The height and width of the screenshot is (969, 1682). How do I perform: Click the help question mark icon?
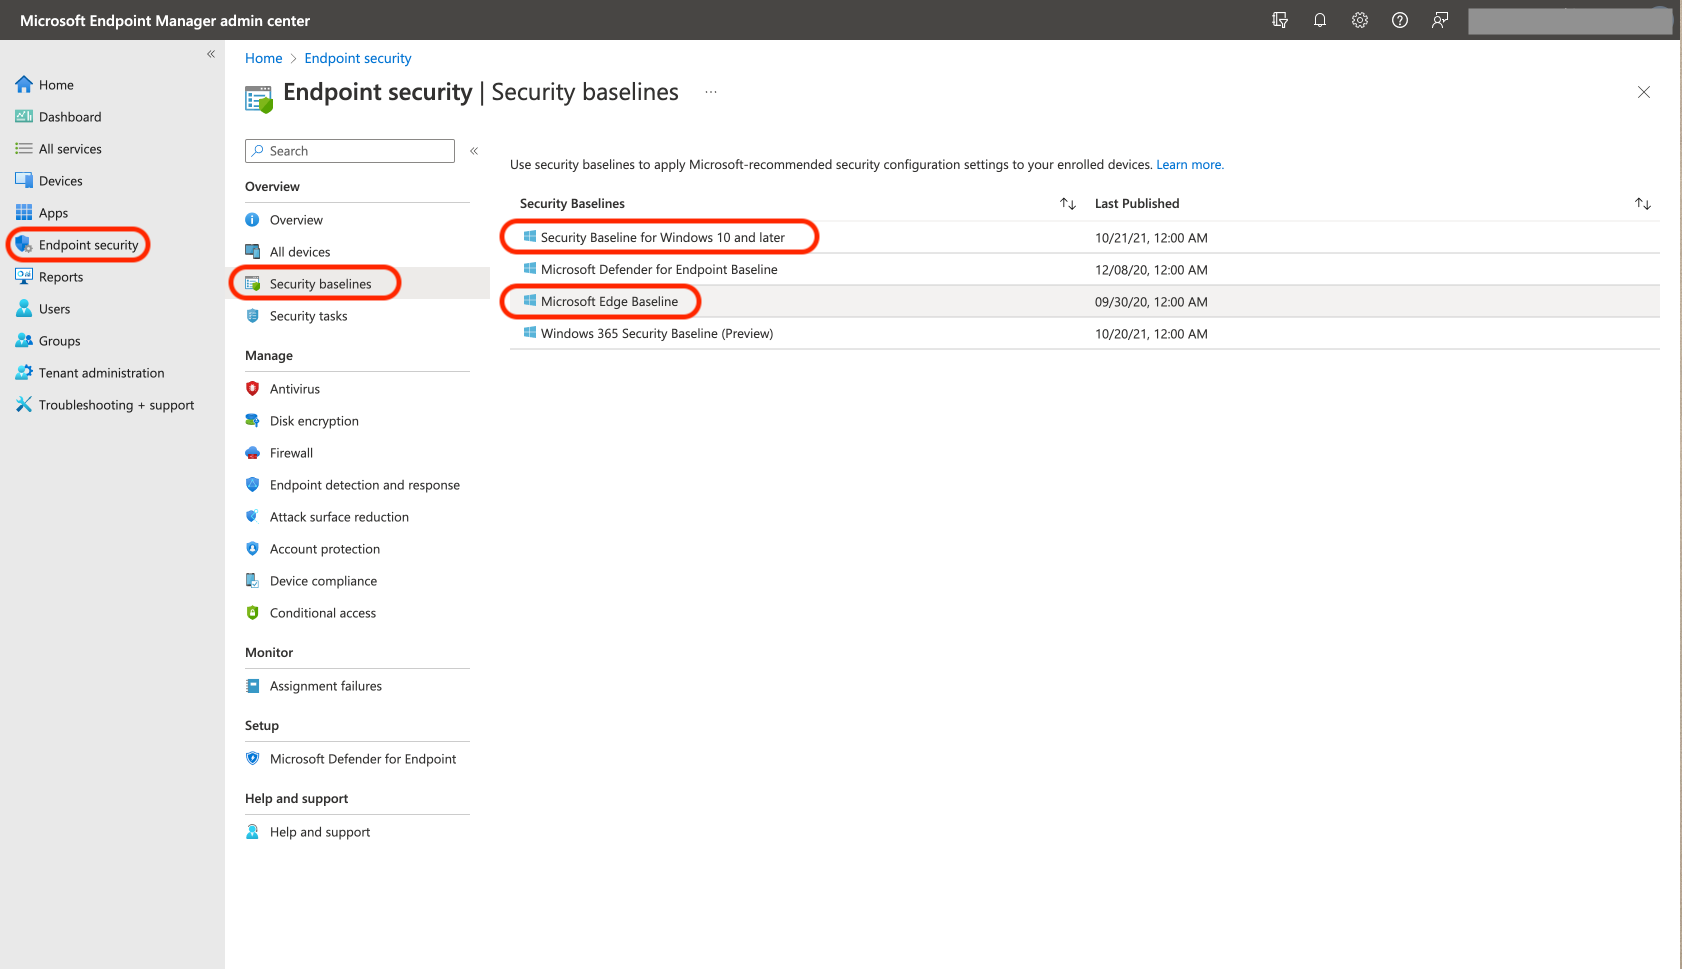point(1399,20)
